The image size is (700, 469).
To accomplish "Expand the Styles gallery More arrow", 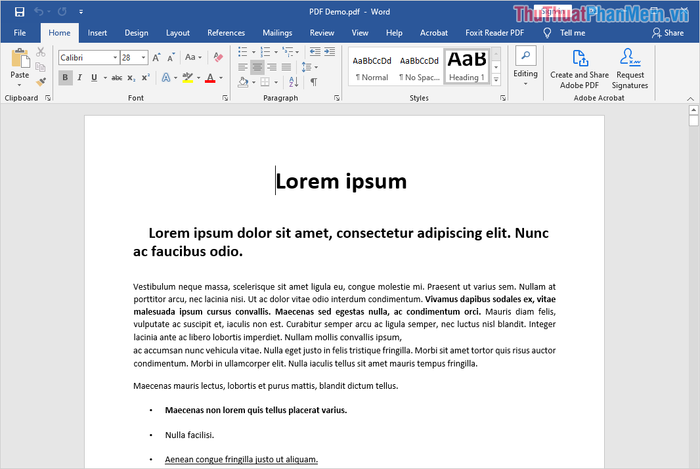I will point(496,80).
